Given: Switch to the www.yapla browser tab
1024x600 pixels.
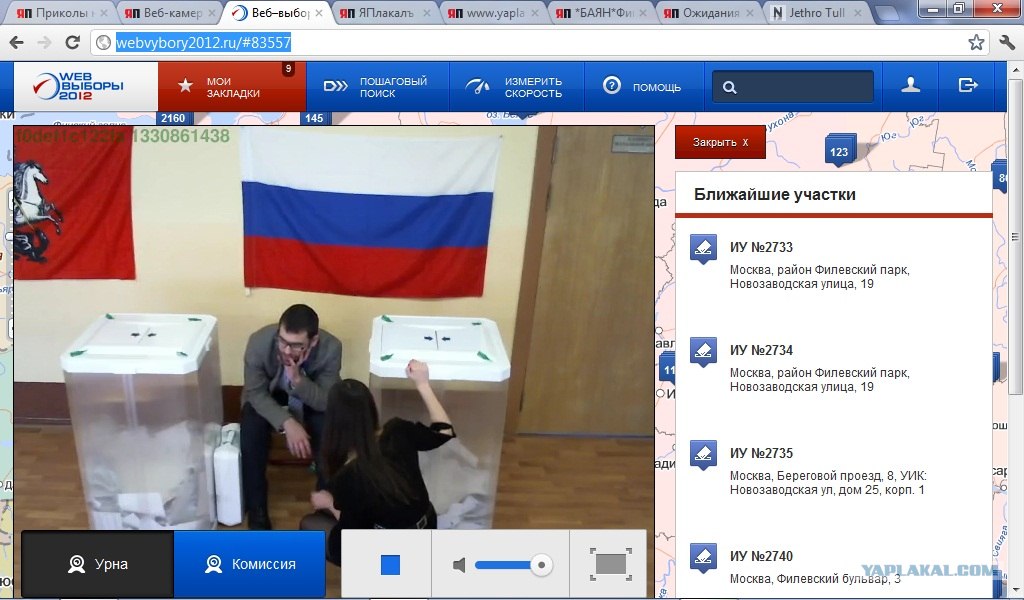Looking at the screenshot, I should coord(494,12).
